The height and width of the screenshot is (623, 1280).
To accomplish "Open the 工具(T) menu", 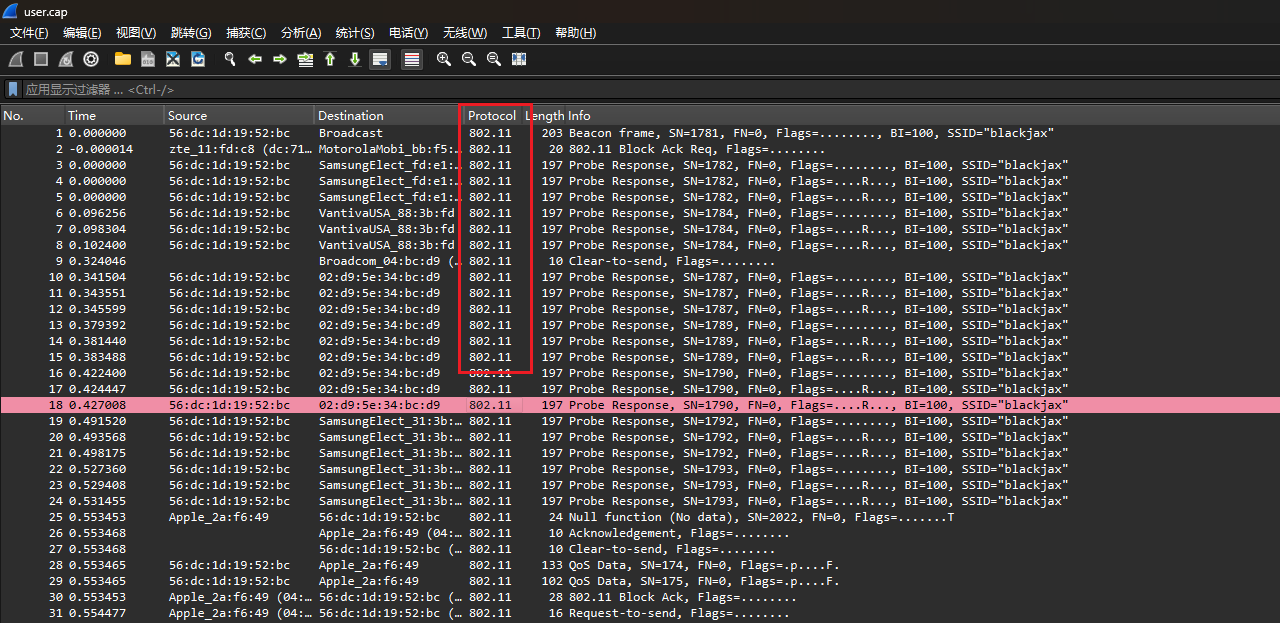I will (521, 33).
